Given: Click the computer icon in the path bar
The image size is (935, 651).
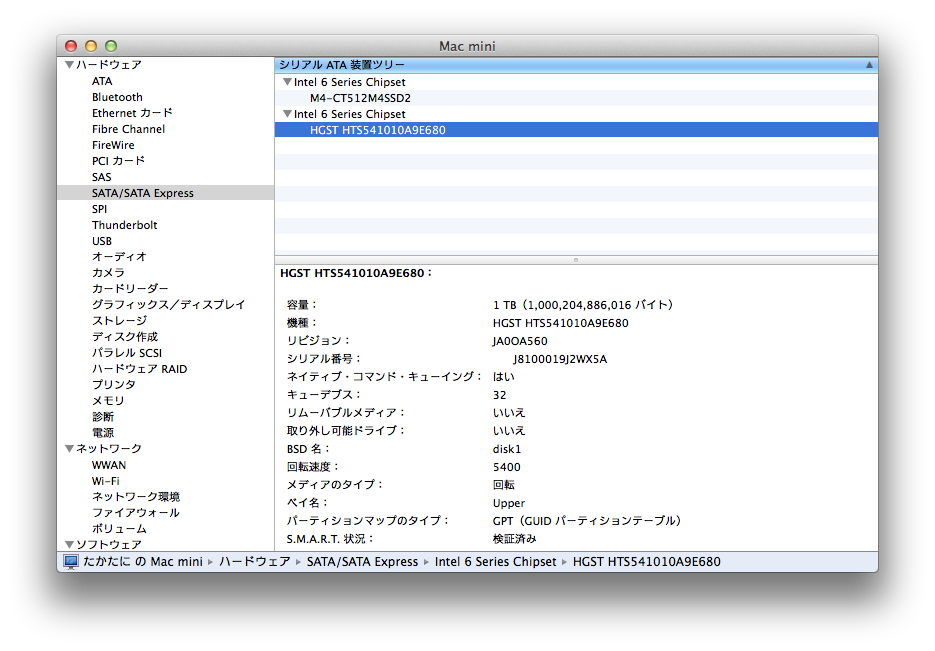Looking at the screenshot, I should pyautogui.click(x=71, y=562).
